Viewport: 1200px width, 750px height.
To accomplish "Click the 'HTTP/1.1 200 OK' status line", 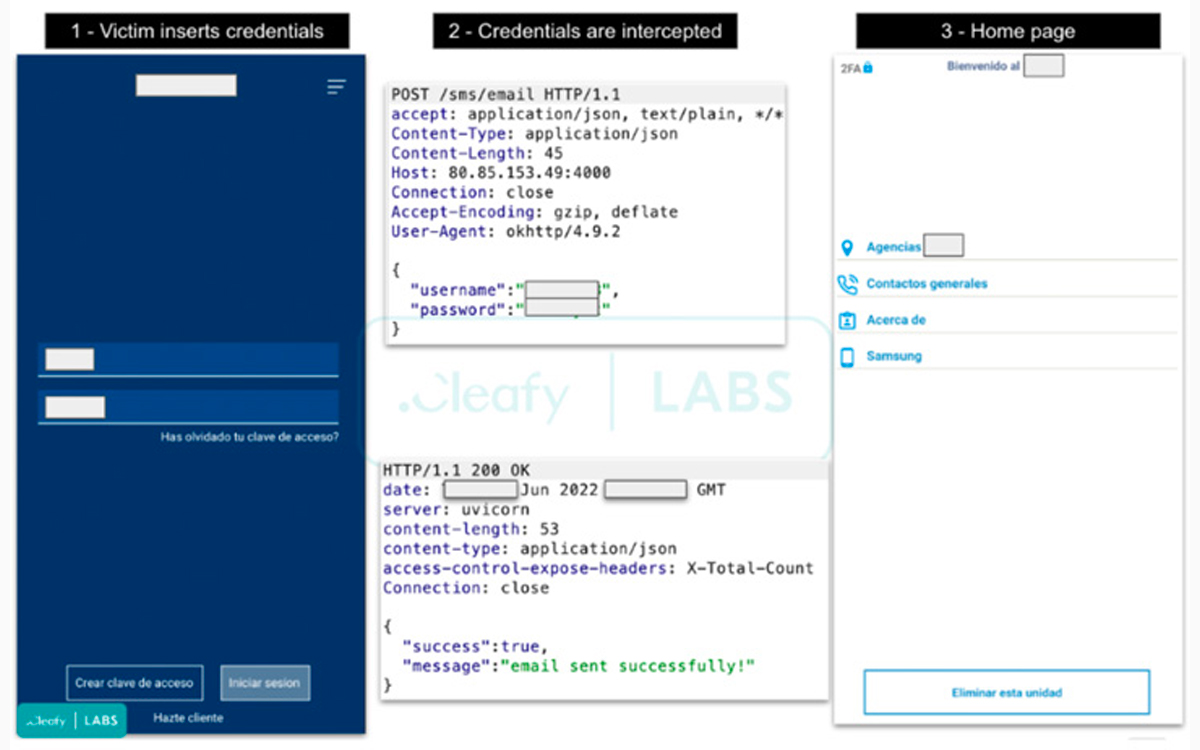I will [457, 470].
